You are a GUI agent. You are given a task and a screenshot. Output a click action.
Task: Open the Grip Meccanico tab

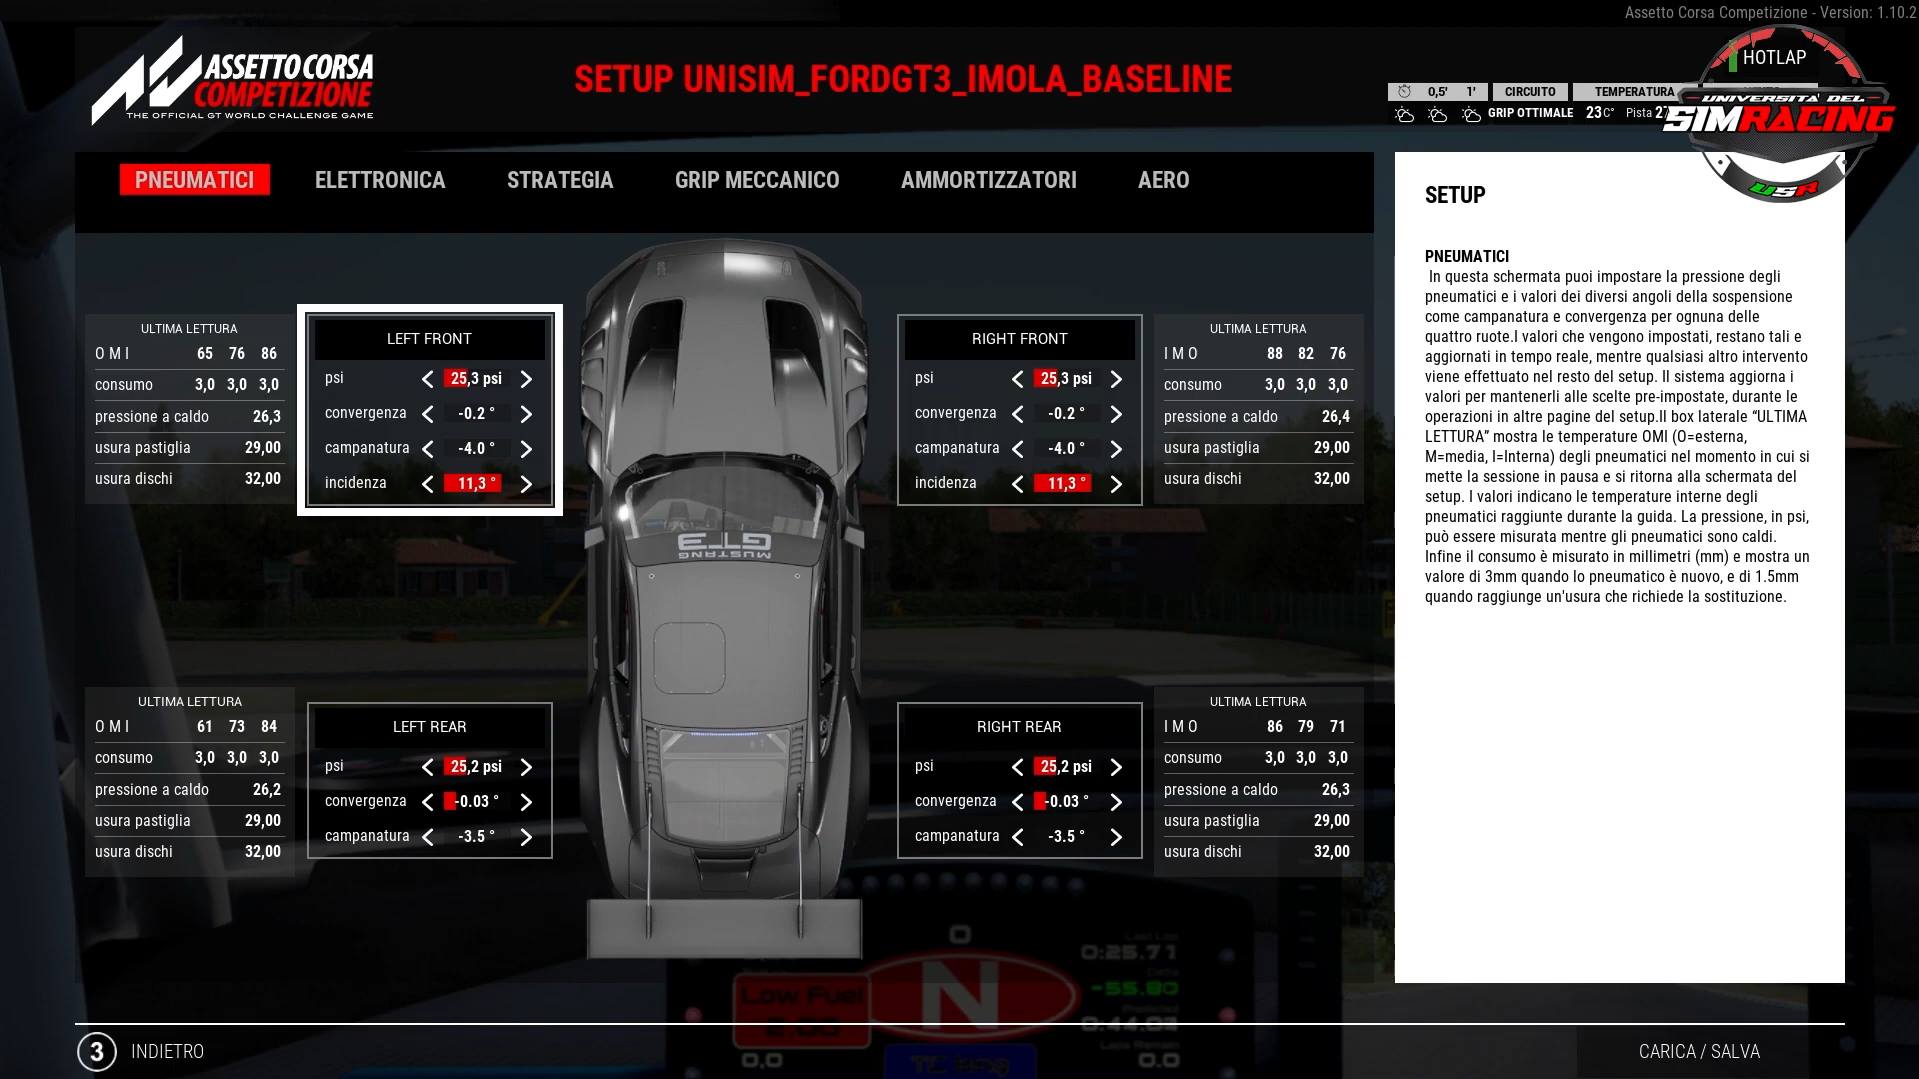tap(757, 180)
